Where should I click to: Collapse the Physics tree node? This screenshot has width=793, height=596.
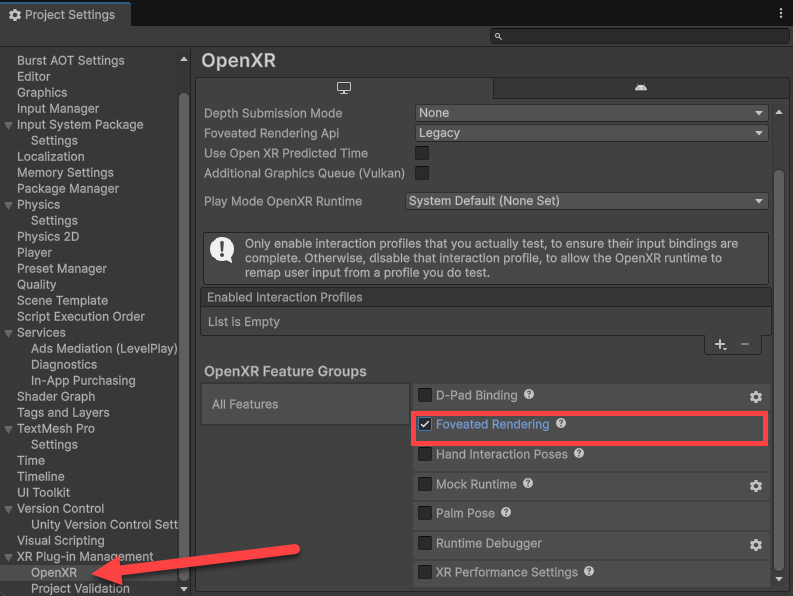pos(9,205)
